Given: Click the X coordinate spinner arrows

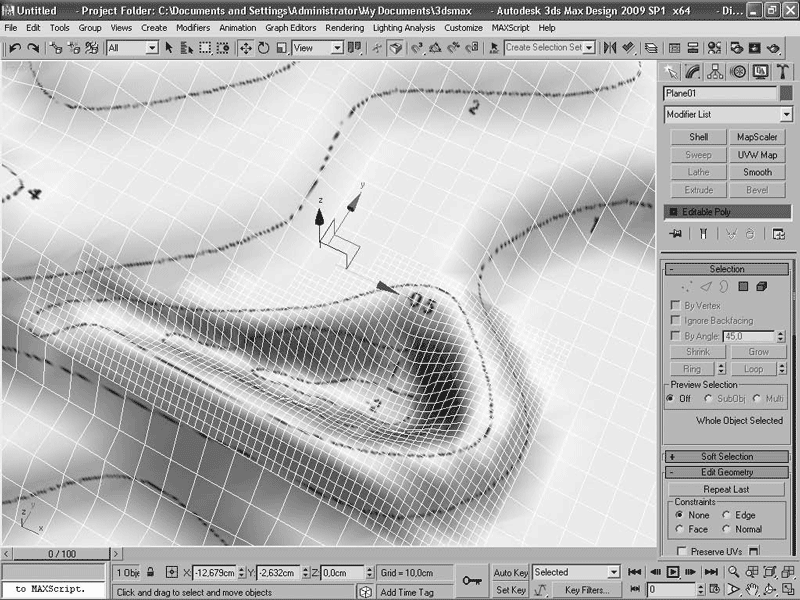Looking at the screenshot, I should [x=241, y=573].
